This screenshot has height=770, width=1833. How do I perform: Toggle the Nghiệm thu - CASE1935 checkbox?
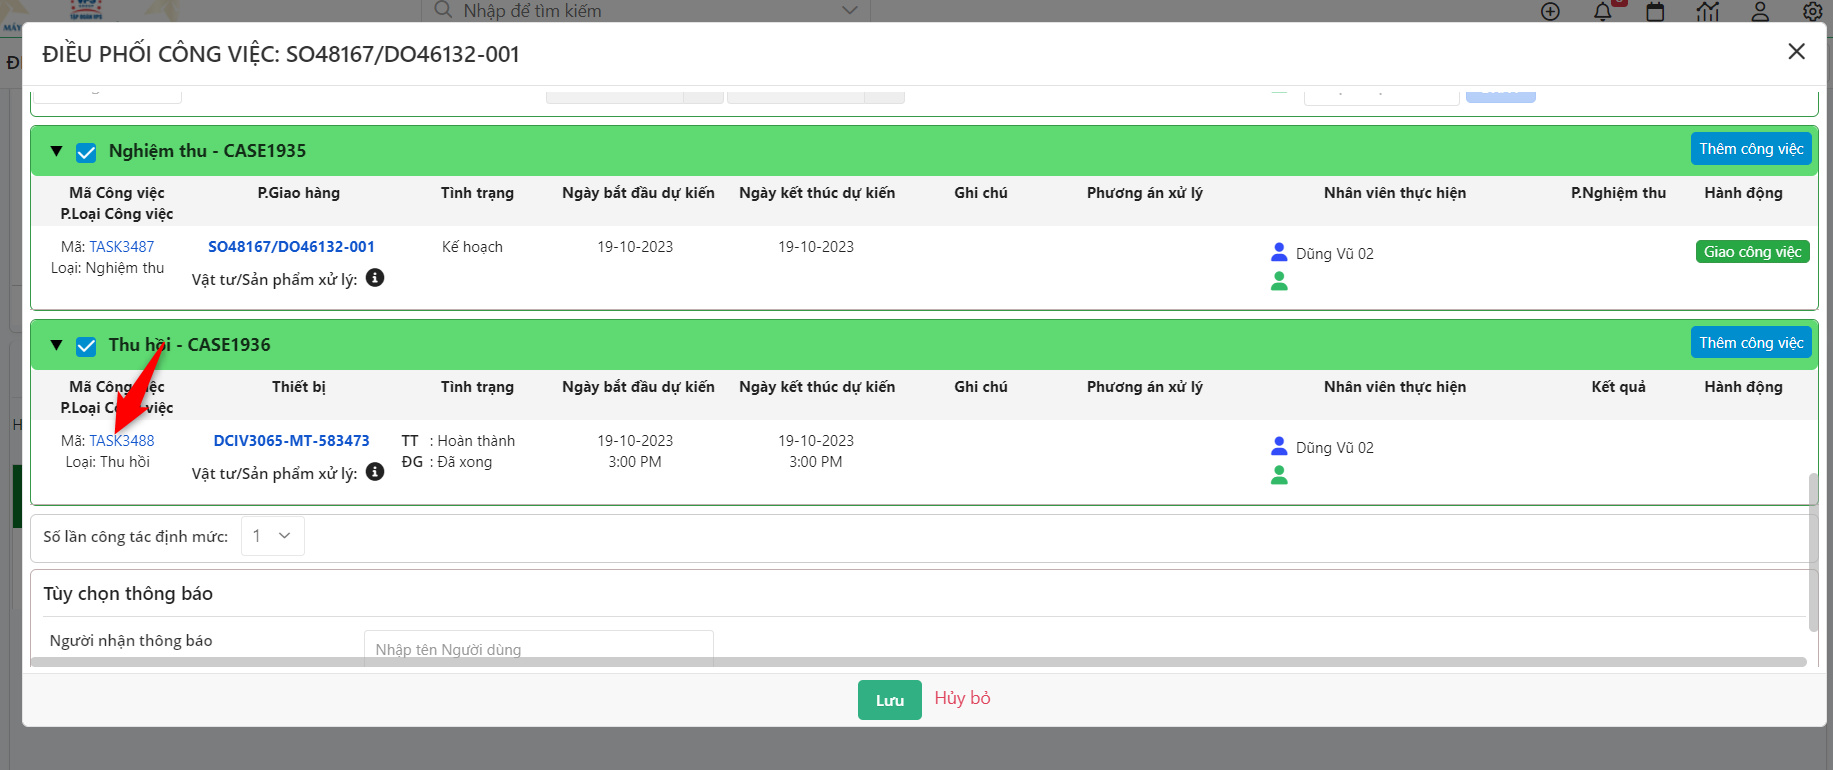(86, 152)
